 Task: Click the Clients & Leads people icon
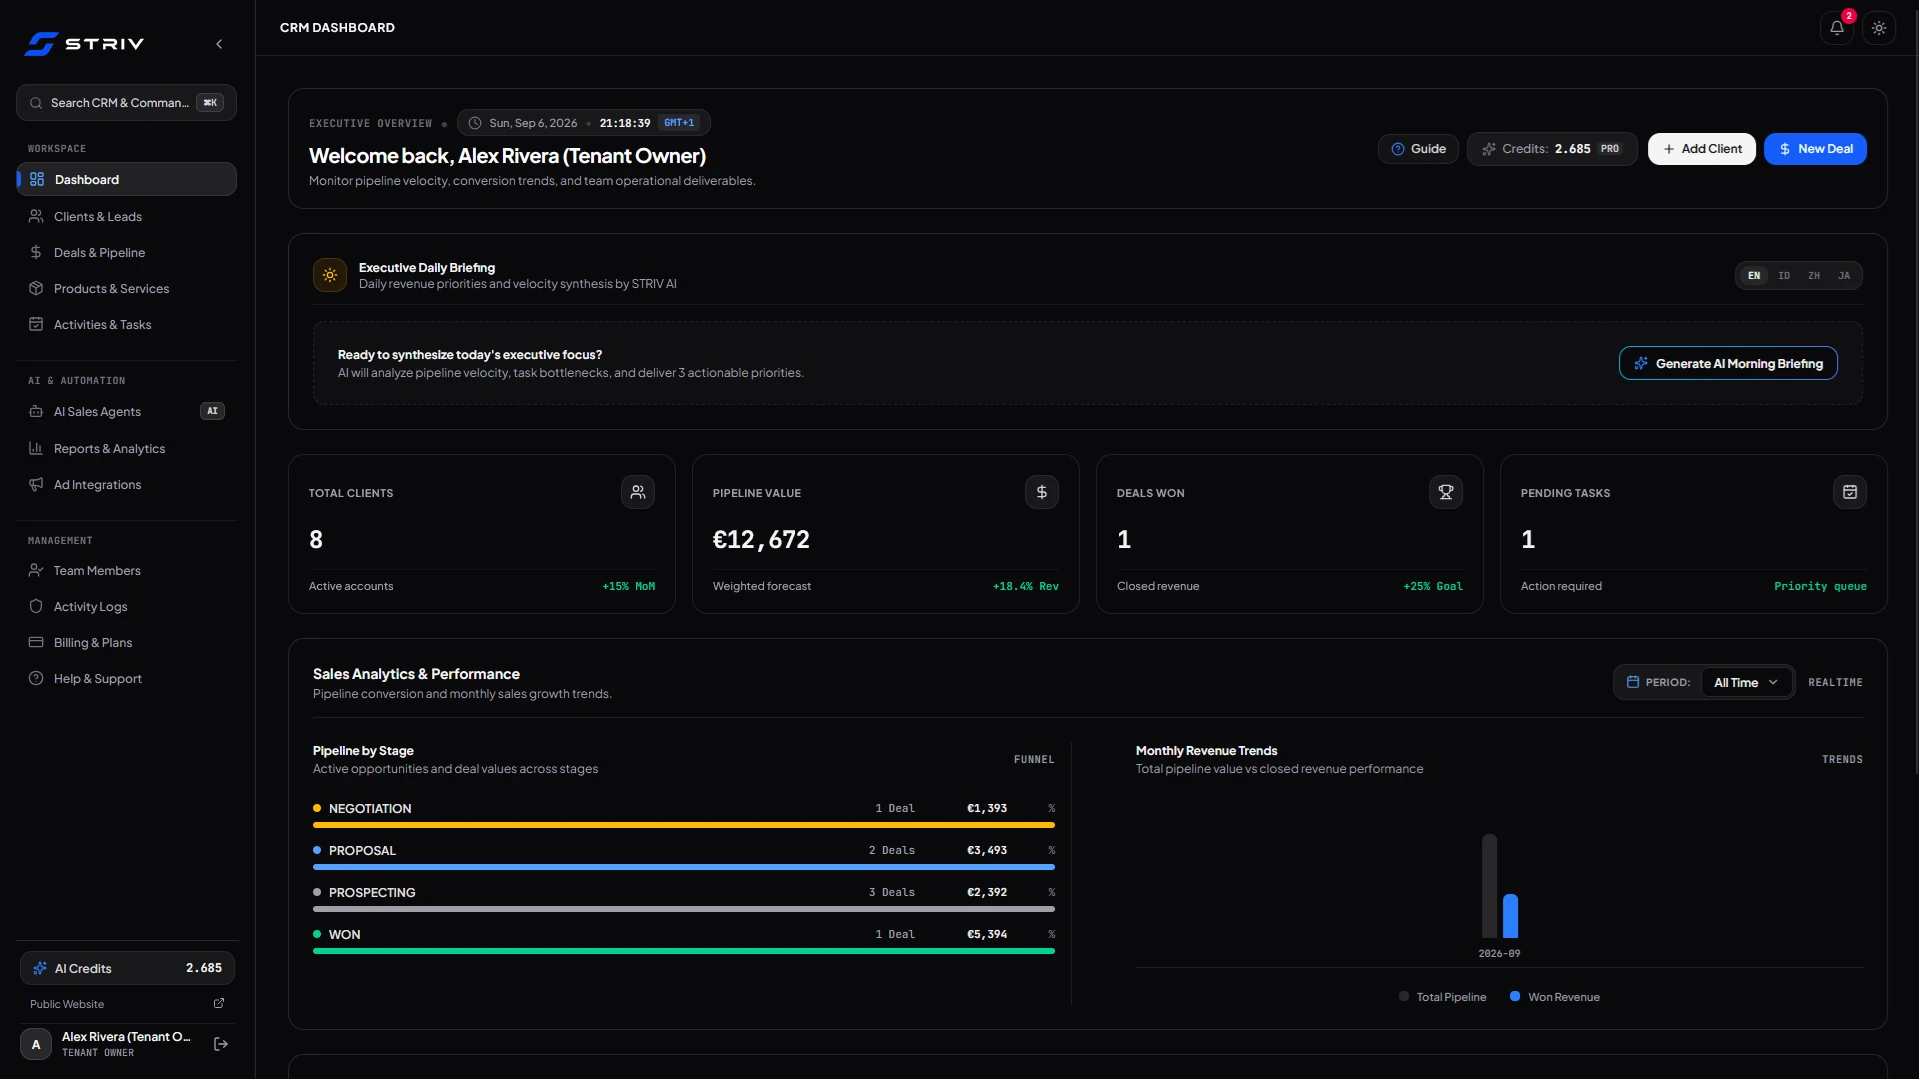(x=36, y=217)
